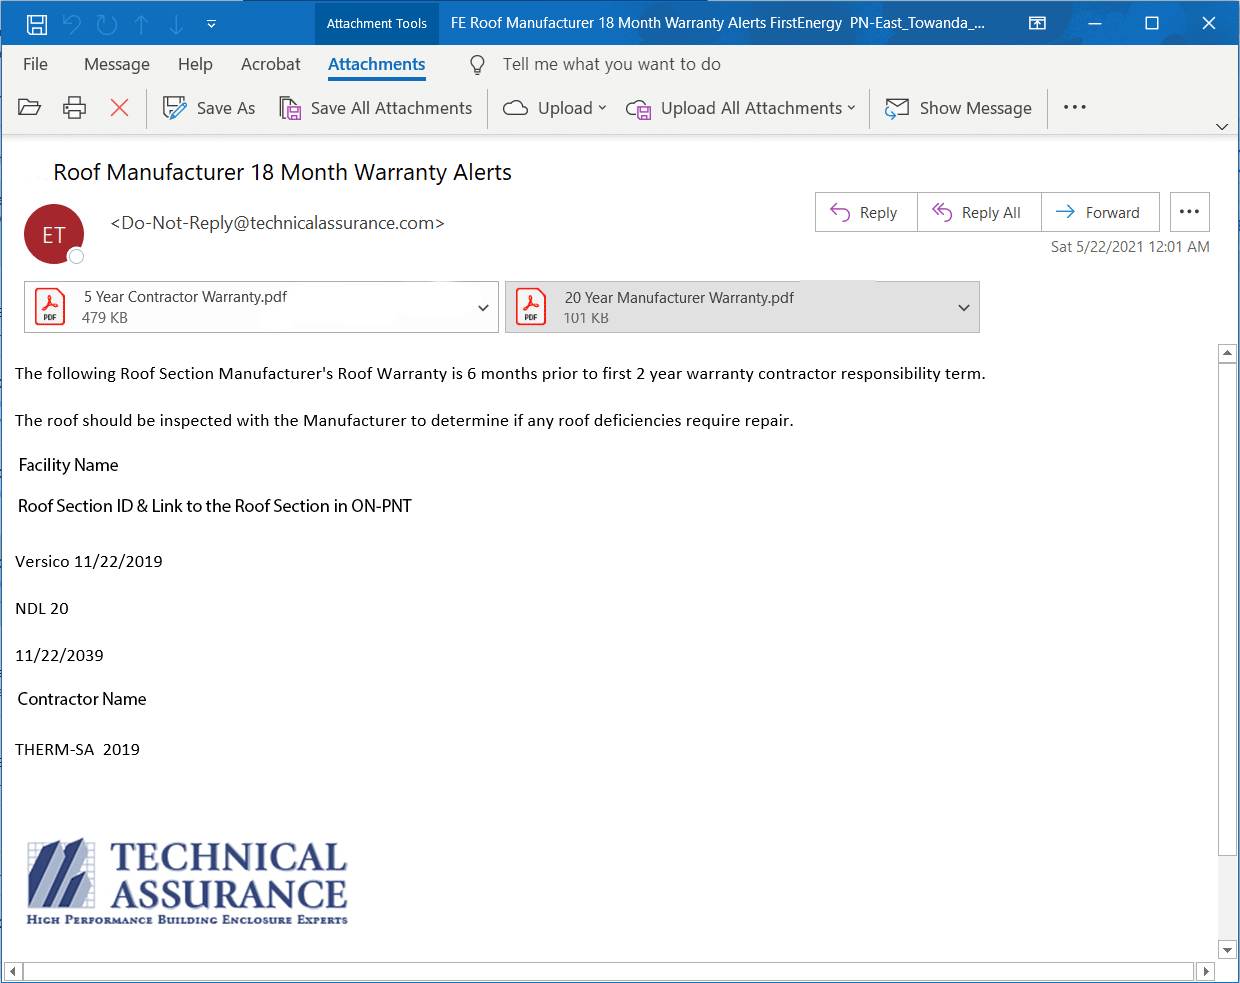Switch to the Message tab
Viewport: 1240px width, 983px height.
(117, 65)
